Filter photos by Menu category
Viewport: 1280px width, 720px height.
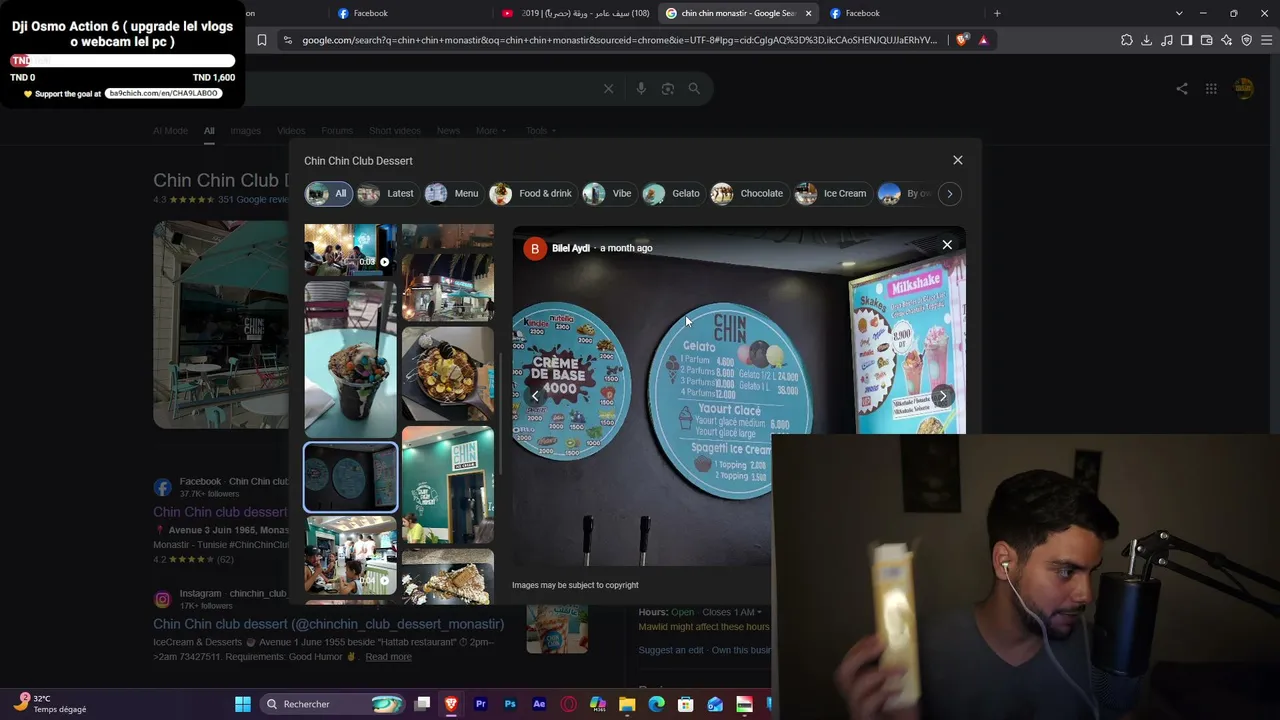point(452,194)
